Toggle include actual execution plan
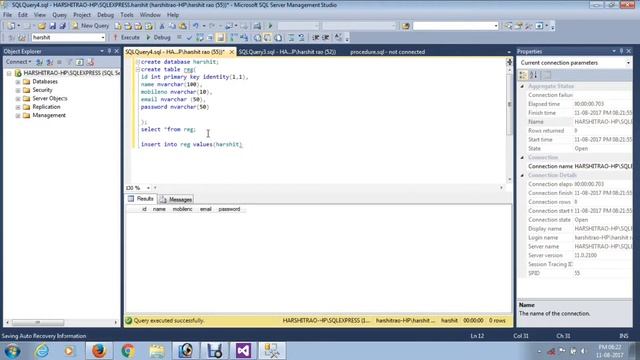The height and width of the screenshot is (360, 640). point(234,38)
